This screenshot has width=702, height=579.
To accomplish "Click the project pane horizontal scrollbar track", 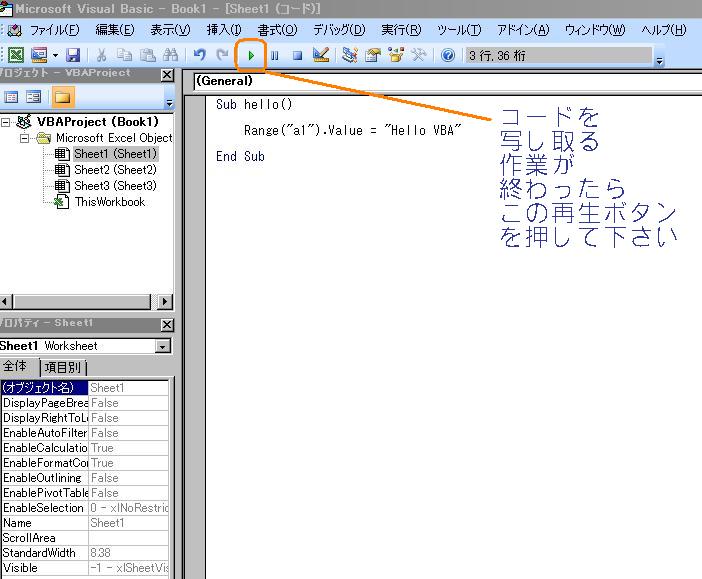I will point(82,302).
